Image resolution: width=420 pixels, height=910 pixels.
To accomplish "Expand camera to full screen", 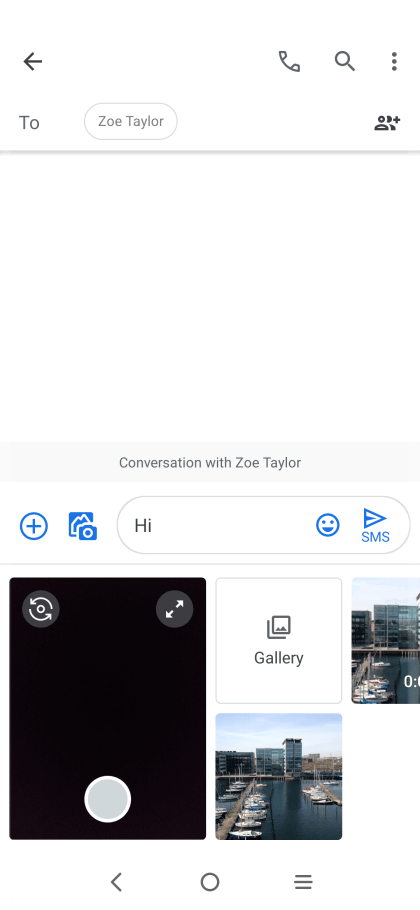I will [175, 609].
